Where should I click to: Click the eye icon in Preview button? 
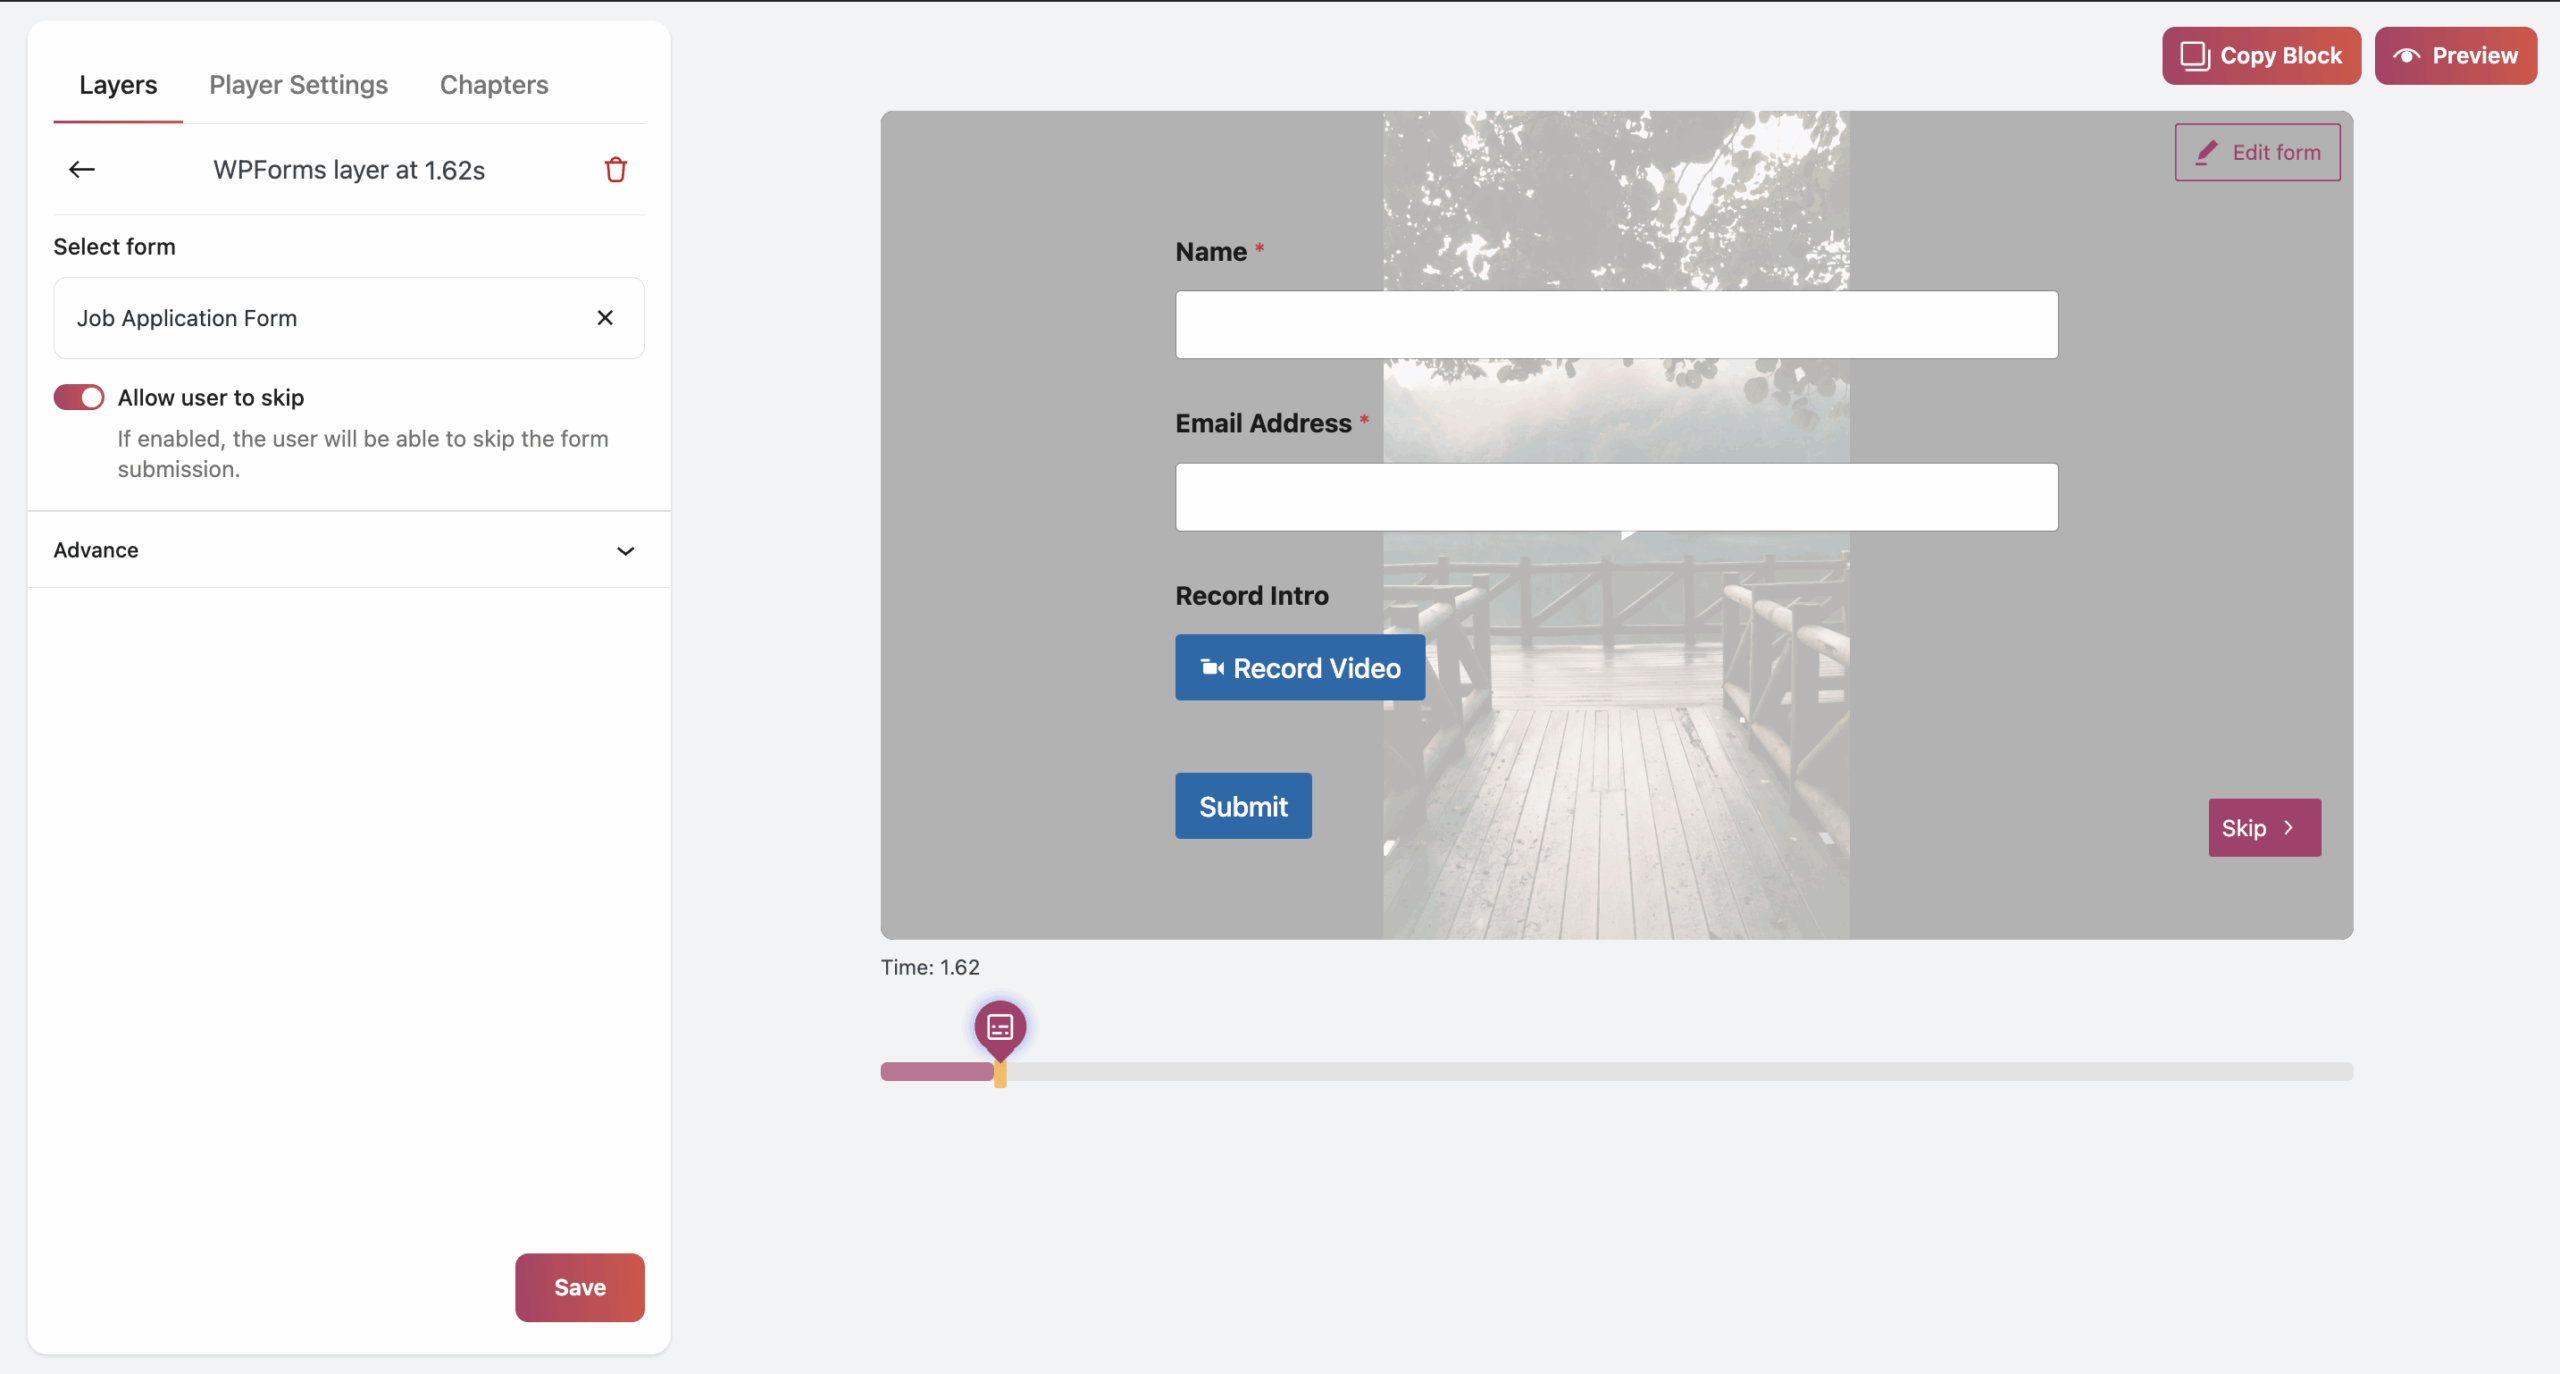pyautogui.click(x=2407, y=55)
